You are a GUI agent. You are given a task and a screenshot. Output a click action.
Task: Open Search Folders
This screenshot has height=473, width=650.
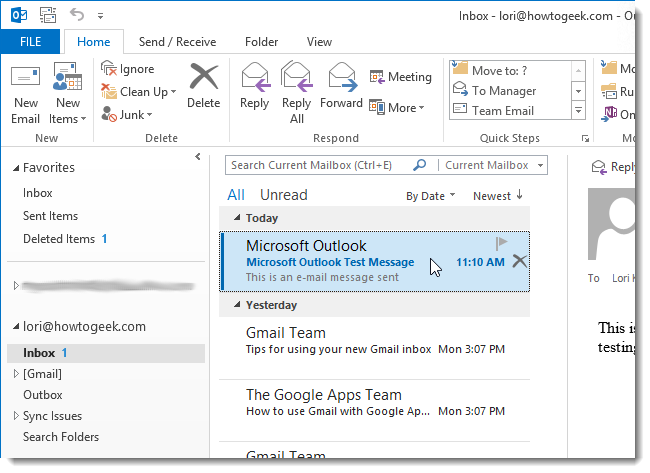click(61, 437)
